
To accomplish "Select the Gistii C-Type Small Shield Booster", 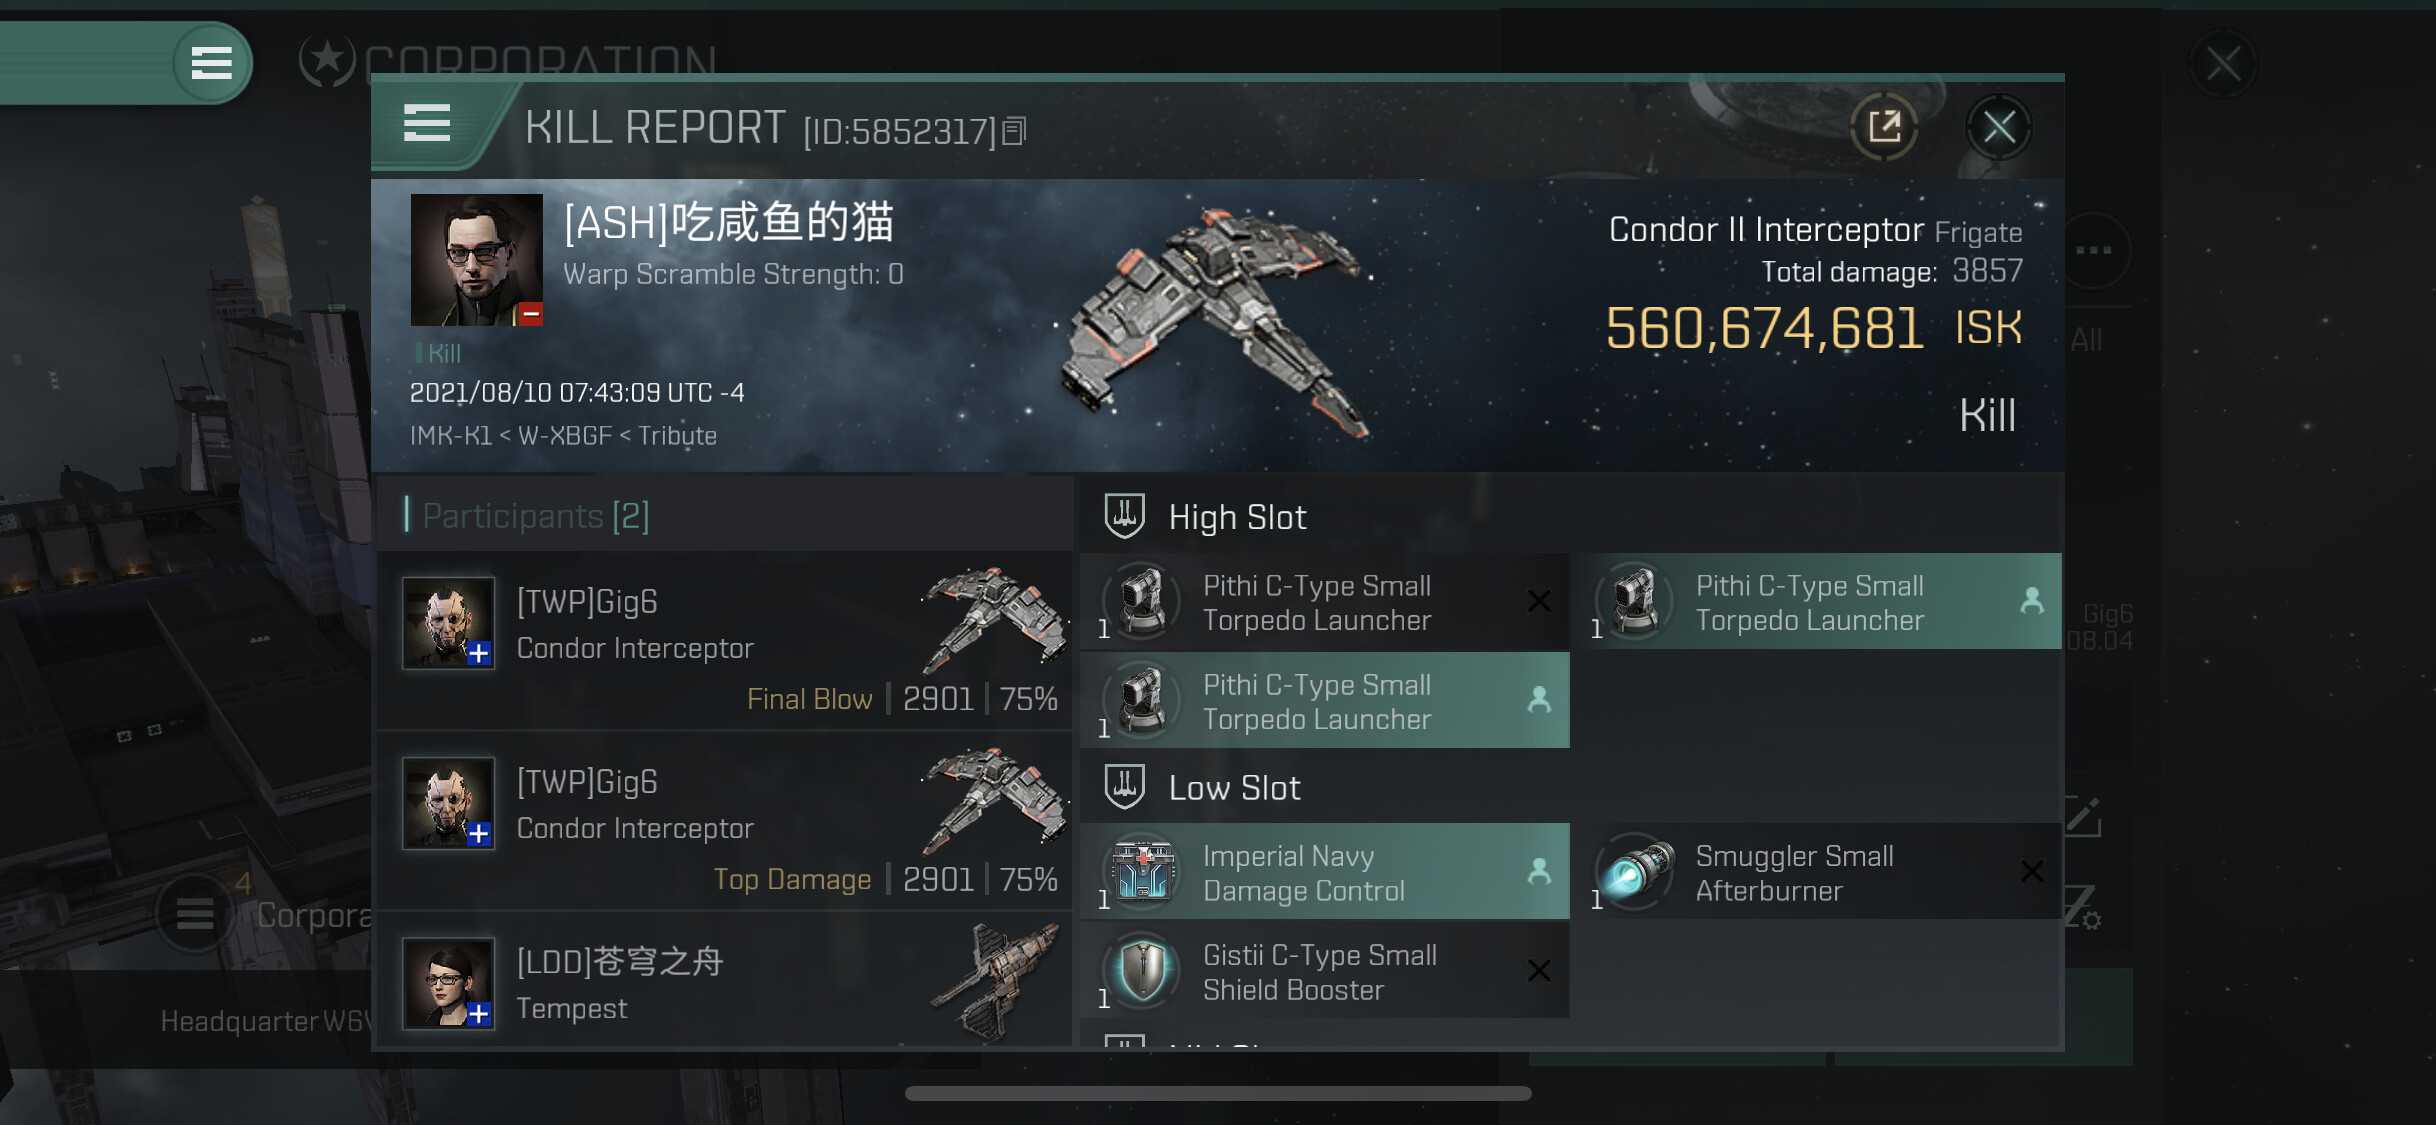I will coord(1325,971).
